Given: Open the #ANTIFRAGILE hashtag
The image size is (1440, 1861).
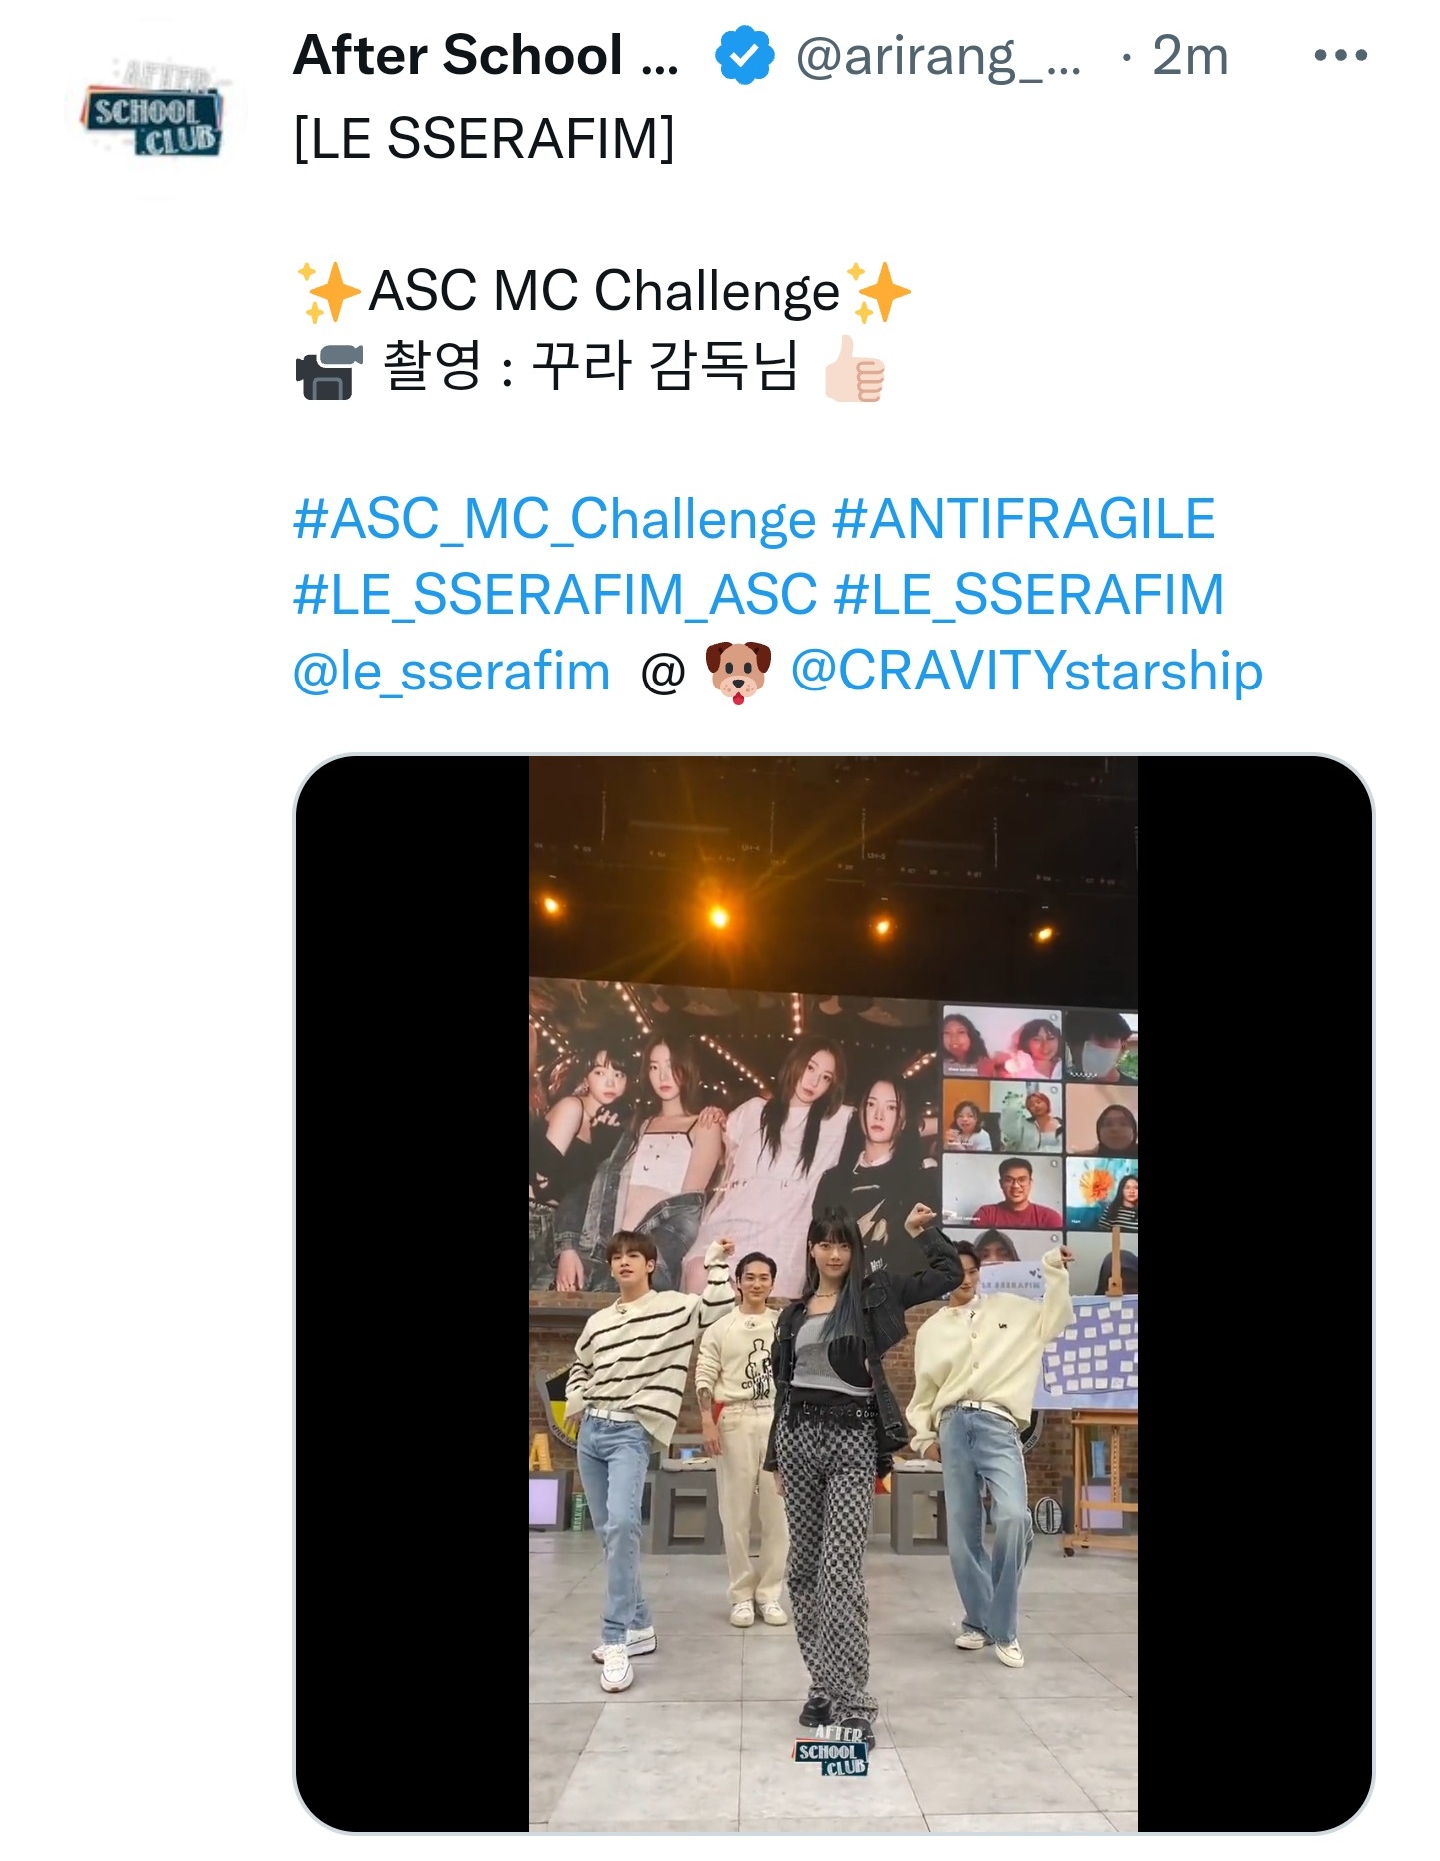Looking at the screenshot, I should pyautogui.click(x=1024, y=519).
